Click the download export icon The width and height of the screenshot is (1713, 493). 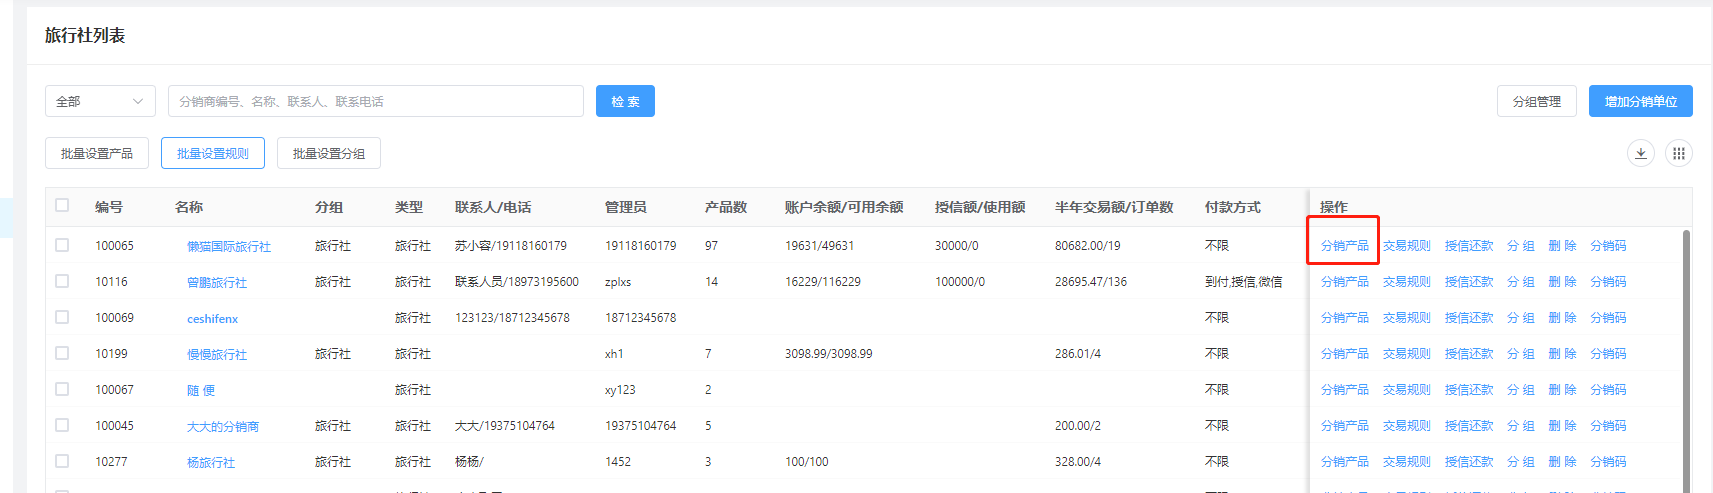(1640, 153)
